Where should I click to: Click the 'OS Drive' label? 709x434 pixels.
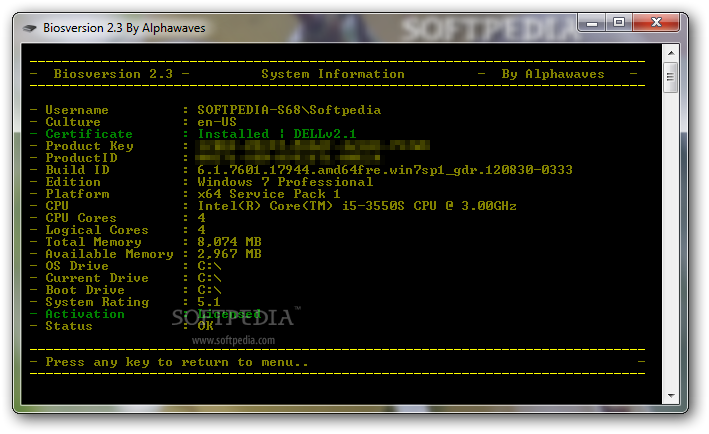pos(77,266)
